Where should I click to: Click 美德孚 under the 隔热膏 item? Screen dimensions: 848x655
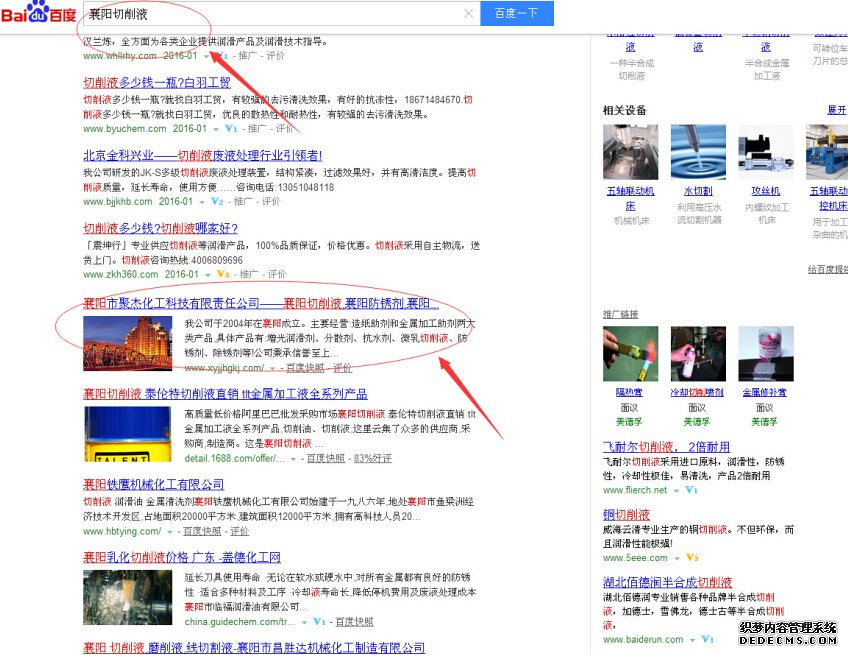pyautogui.click(x=630, y=422)
